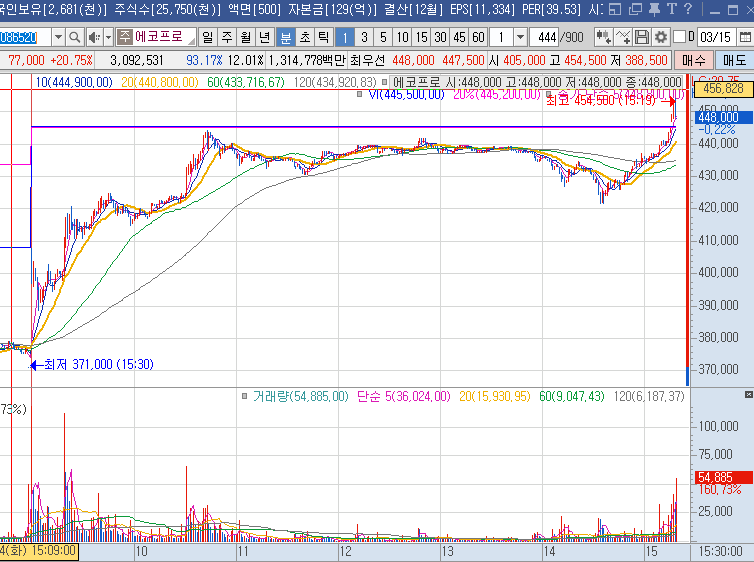Choose the 1 minute interval button
Image resolution: width=754 pixels, height=562 pixels.
click(x=345, y=37)
